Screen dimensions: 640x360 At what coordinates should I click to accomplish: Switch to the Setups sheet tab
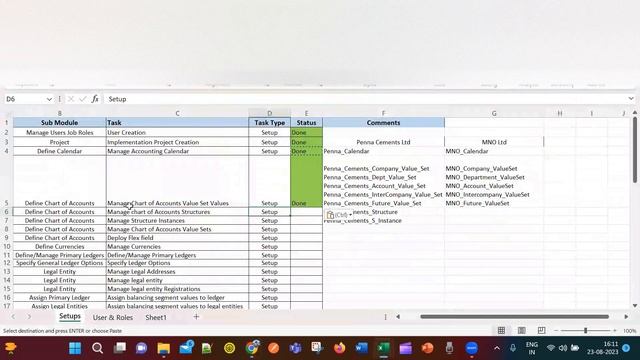point(70,316)
